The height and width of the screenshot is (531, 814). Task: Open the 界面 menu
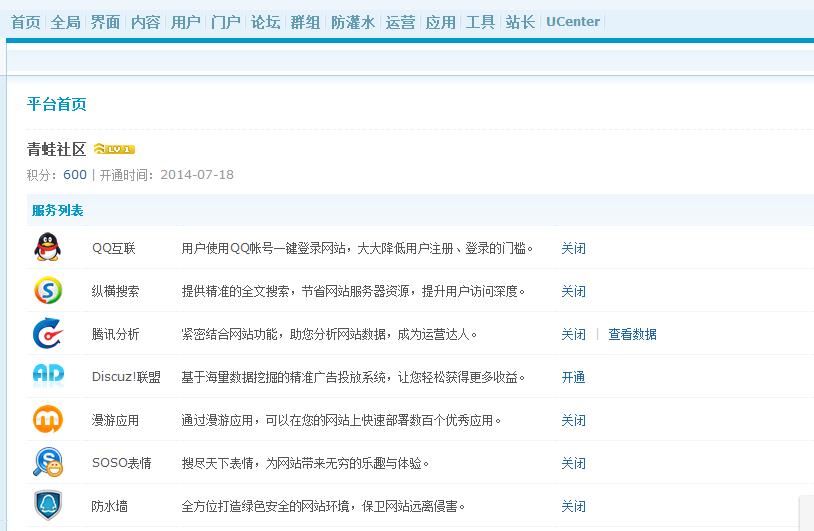(105, 22)
